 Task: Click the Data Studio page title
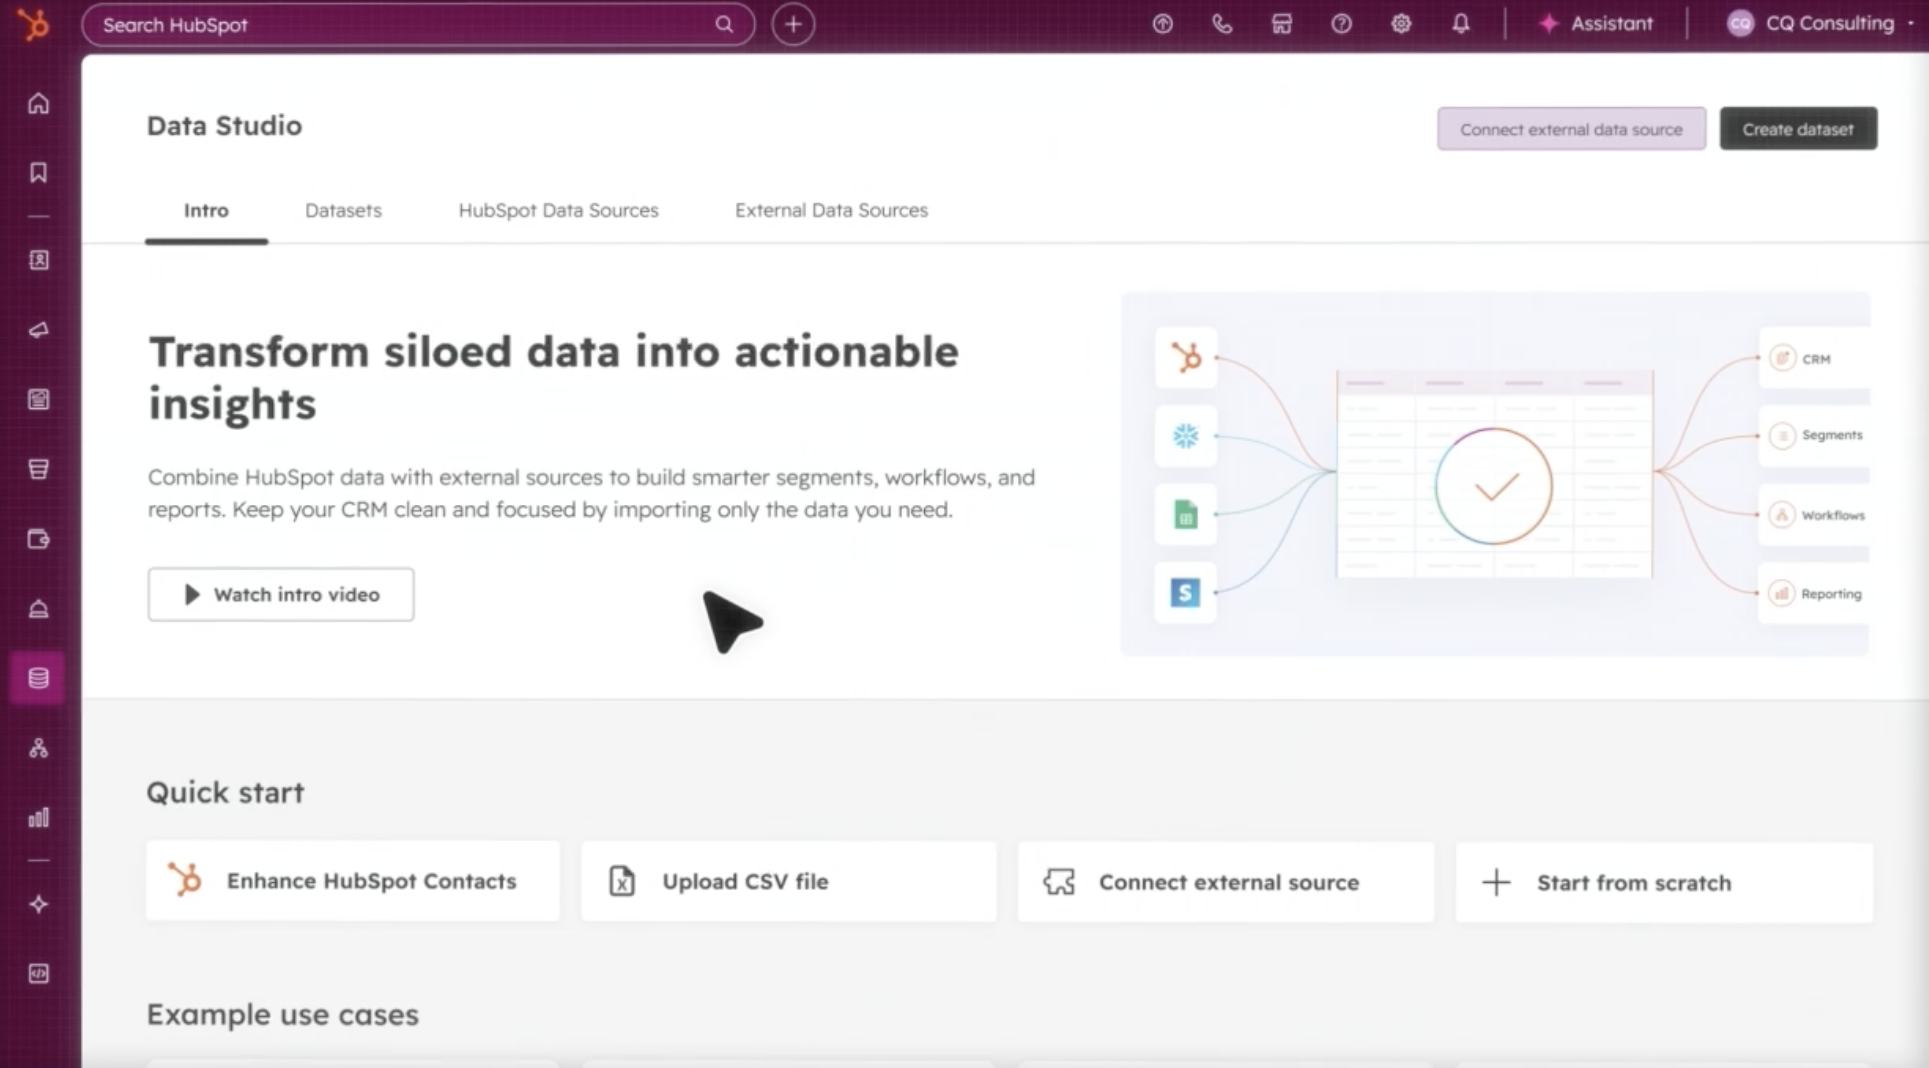tap(224, 126)
